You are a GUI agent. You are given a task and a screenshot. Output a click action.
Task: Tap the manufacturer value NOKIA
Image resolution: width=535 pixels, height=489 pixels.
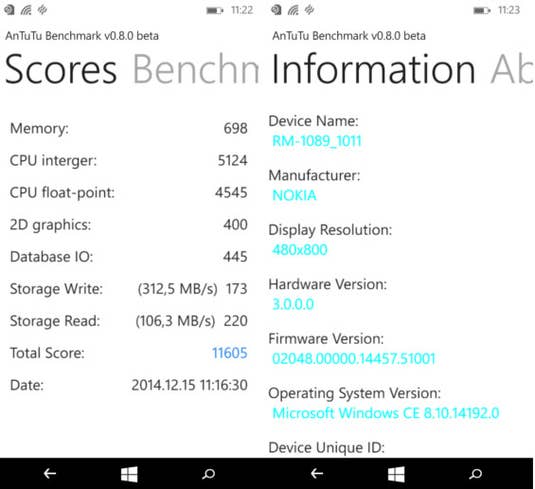(294, 195)
